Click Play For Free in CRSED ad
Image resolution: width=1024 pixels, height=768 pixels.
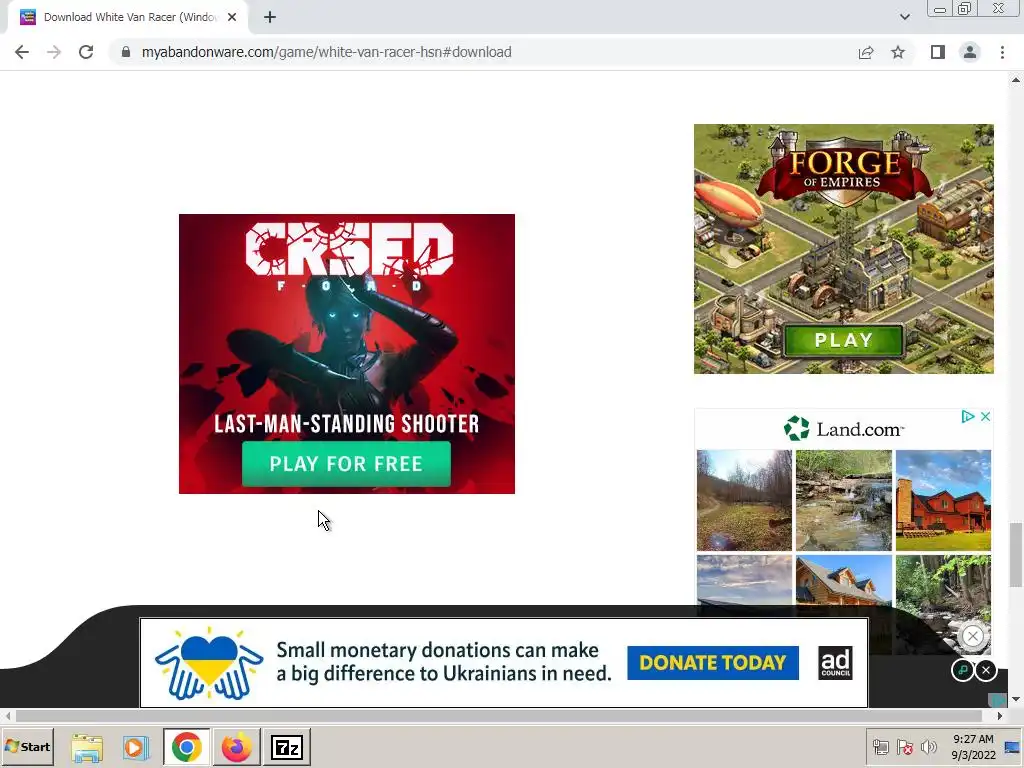click(x=346, y=464)
